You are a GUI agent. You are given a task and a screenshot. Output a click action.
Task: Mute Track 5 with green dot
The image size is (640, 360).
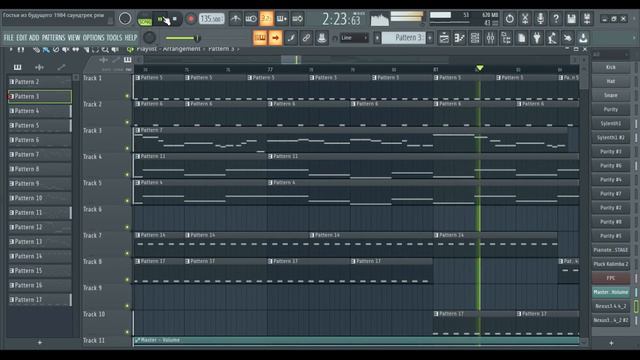click(x=127, y=201)
